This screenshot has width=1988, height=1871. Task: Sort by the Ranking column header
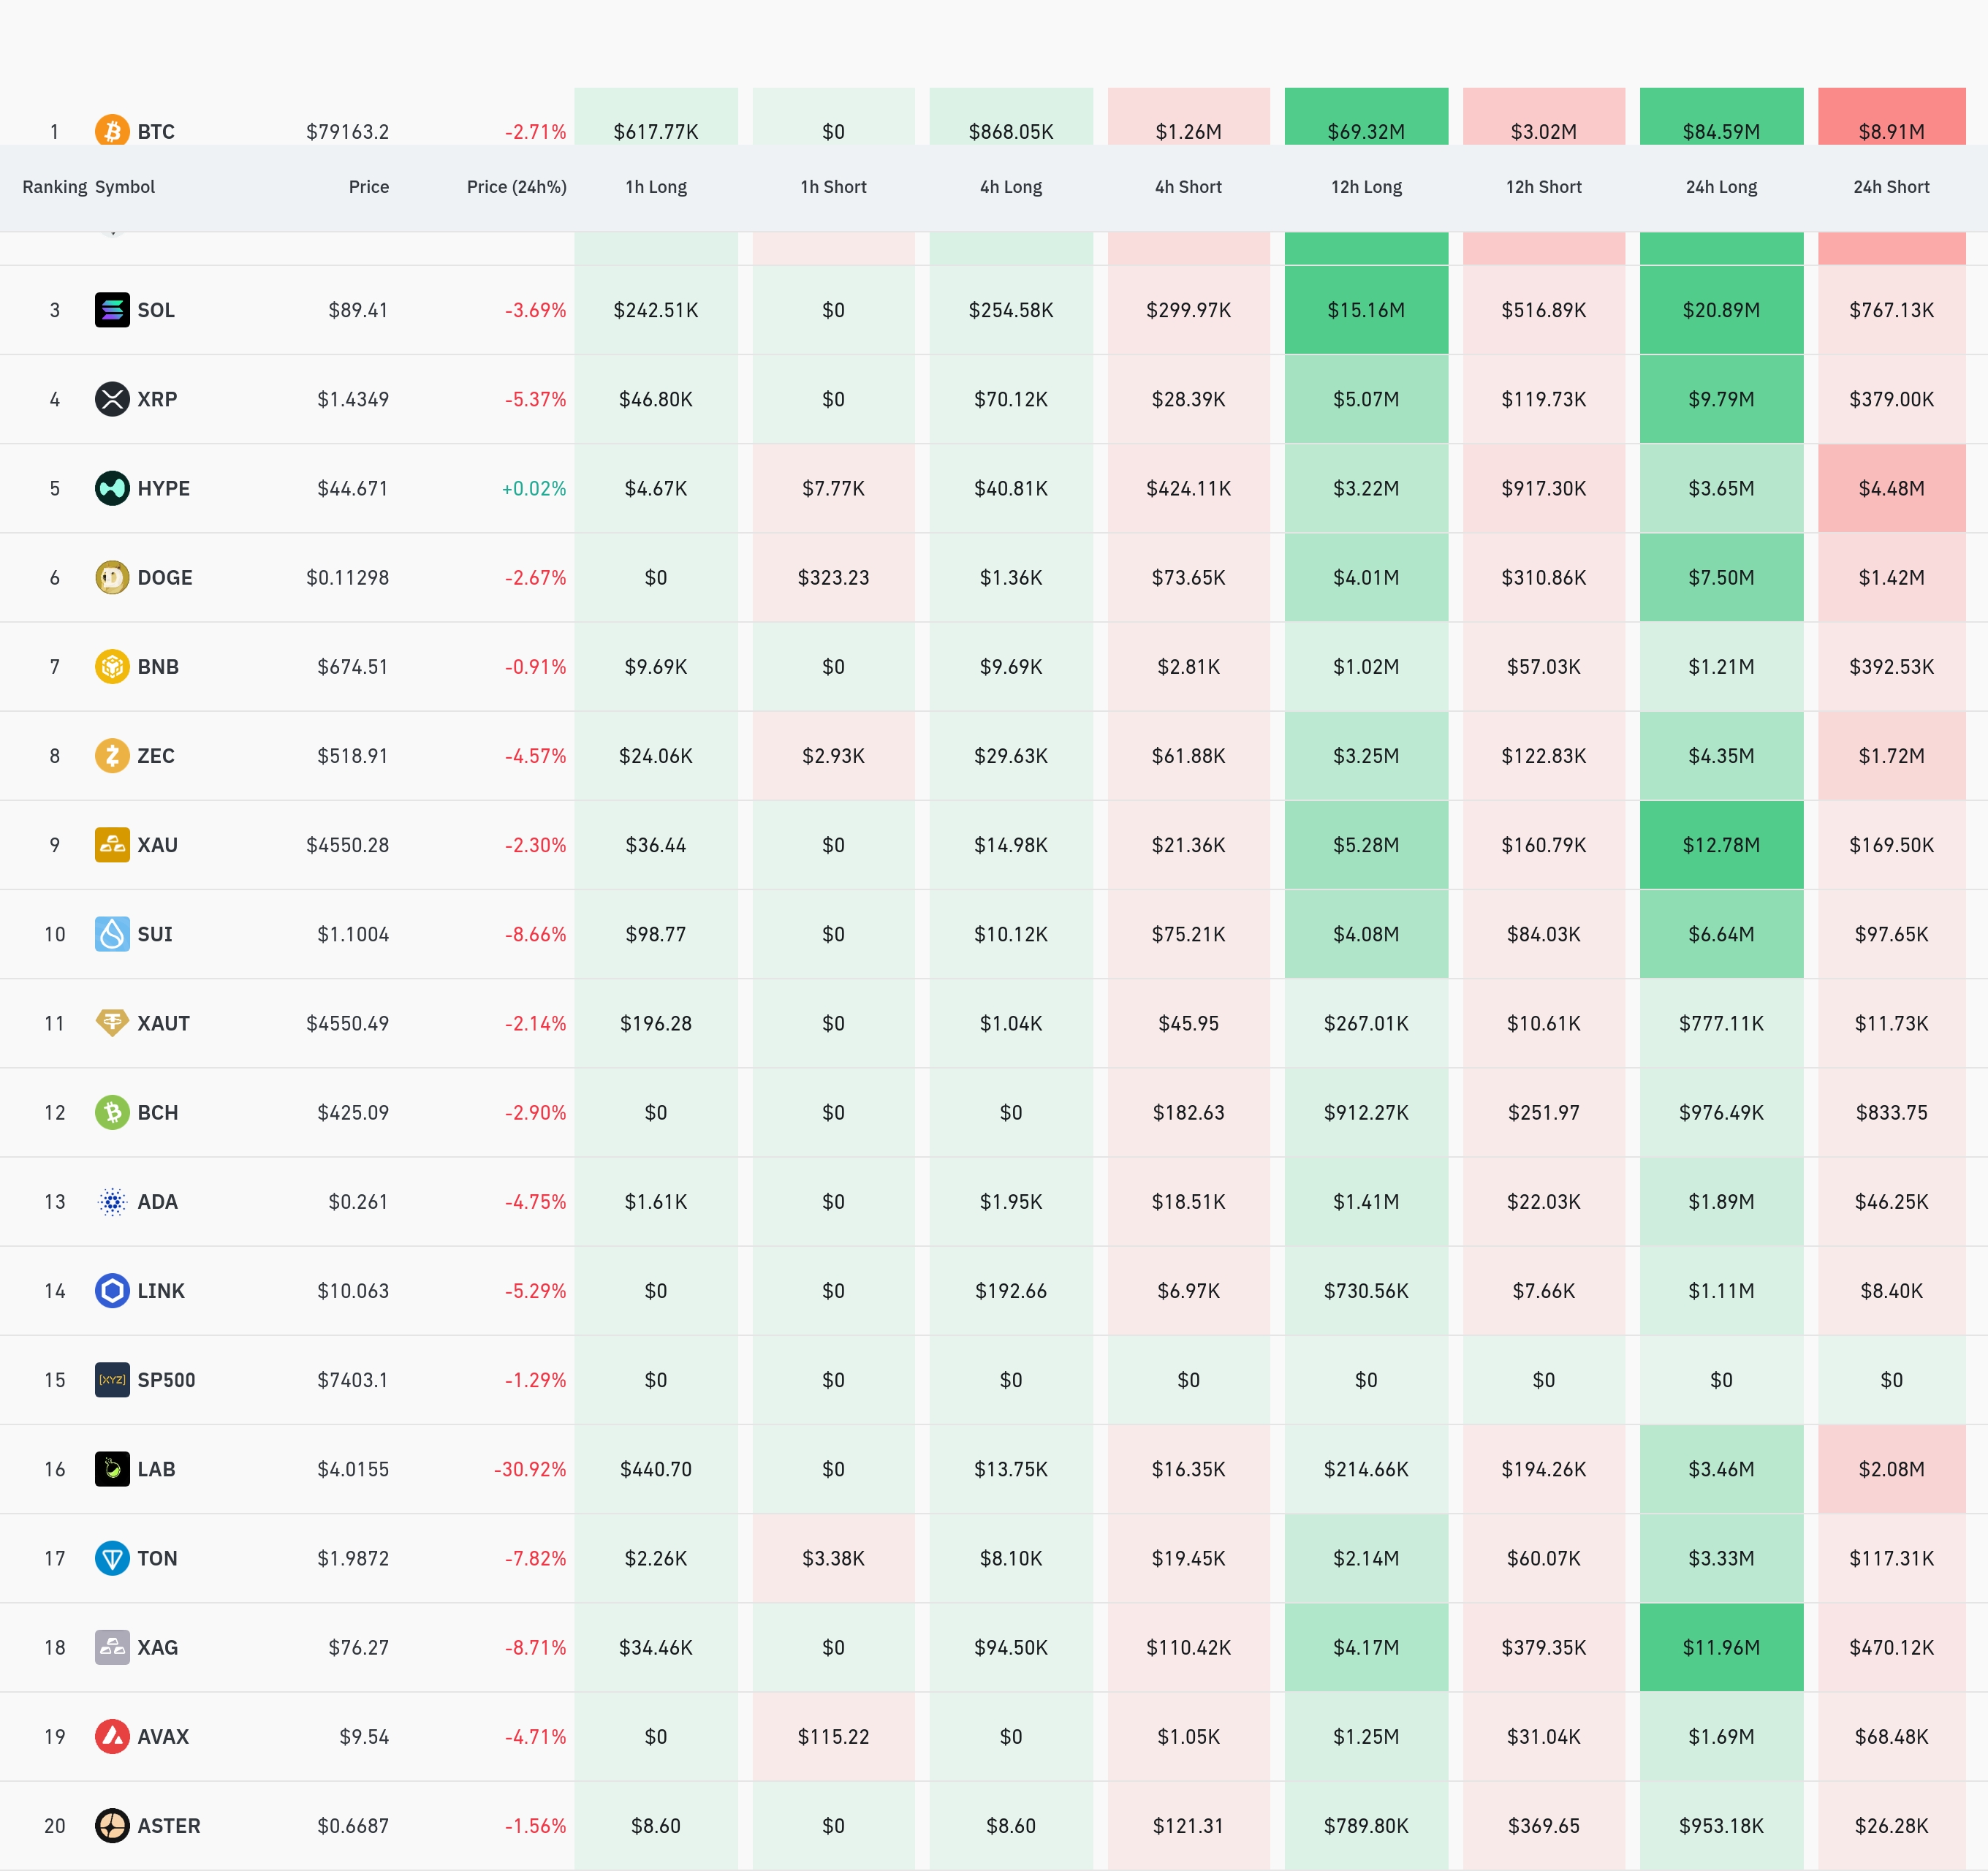click(x=55, y=187)
